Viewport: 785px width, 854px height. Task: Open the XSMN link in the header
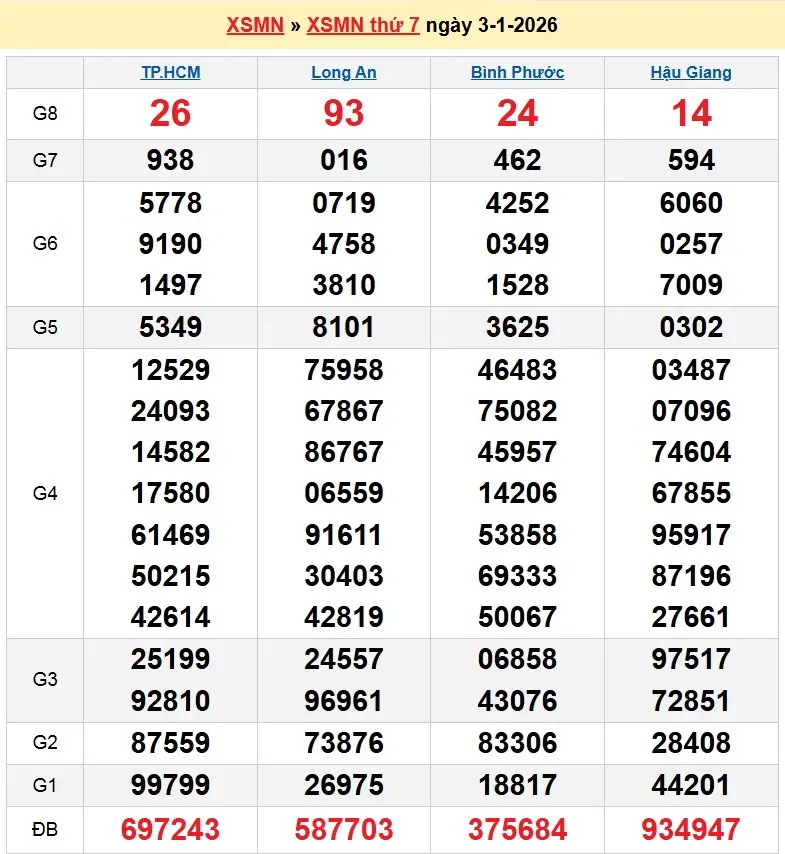(255, 25)
